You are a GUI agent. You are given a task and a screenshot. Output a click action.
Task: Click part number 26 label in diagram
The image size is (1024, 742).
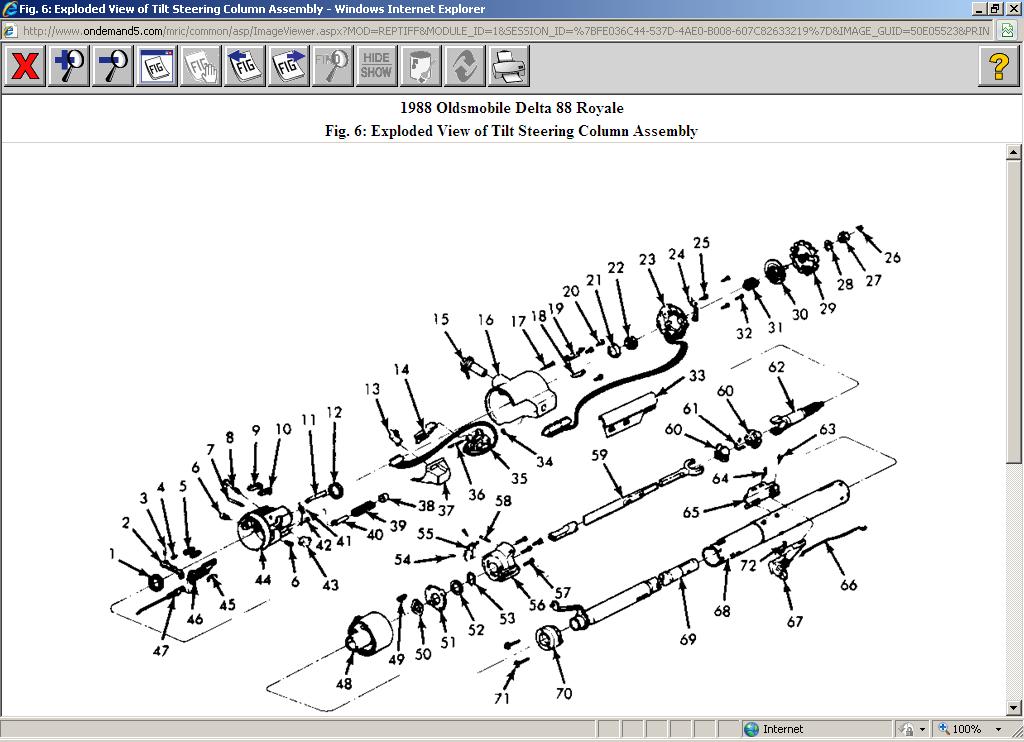point(892,257)
